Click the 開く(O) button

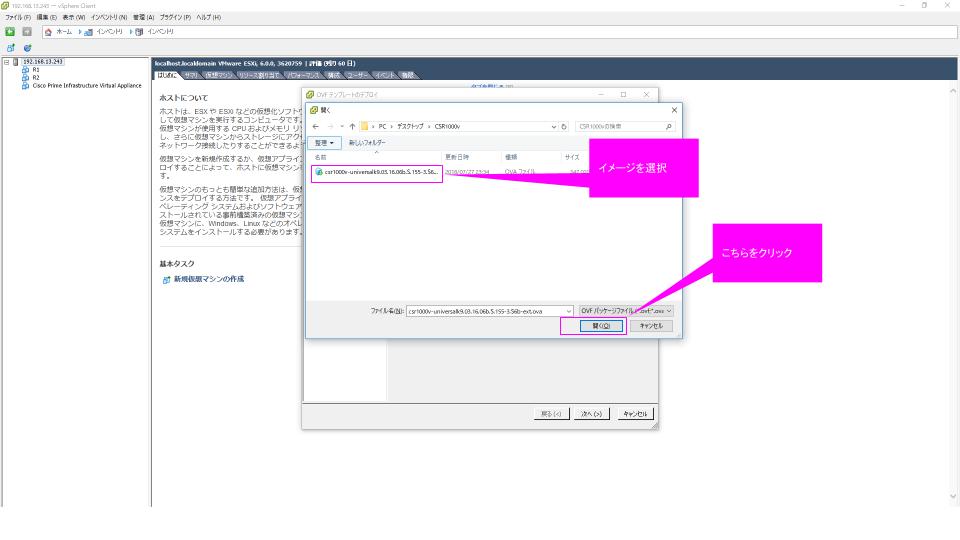point(601,326)
